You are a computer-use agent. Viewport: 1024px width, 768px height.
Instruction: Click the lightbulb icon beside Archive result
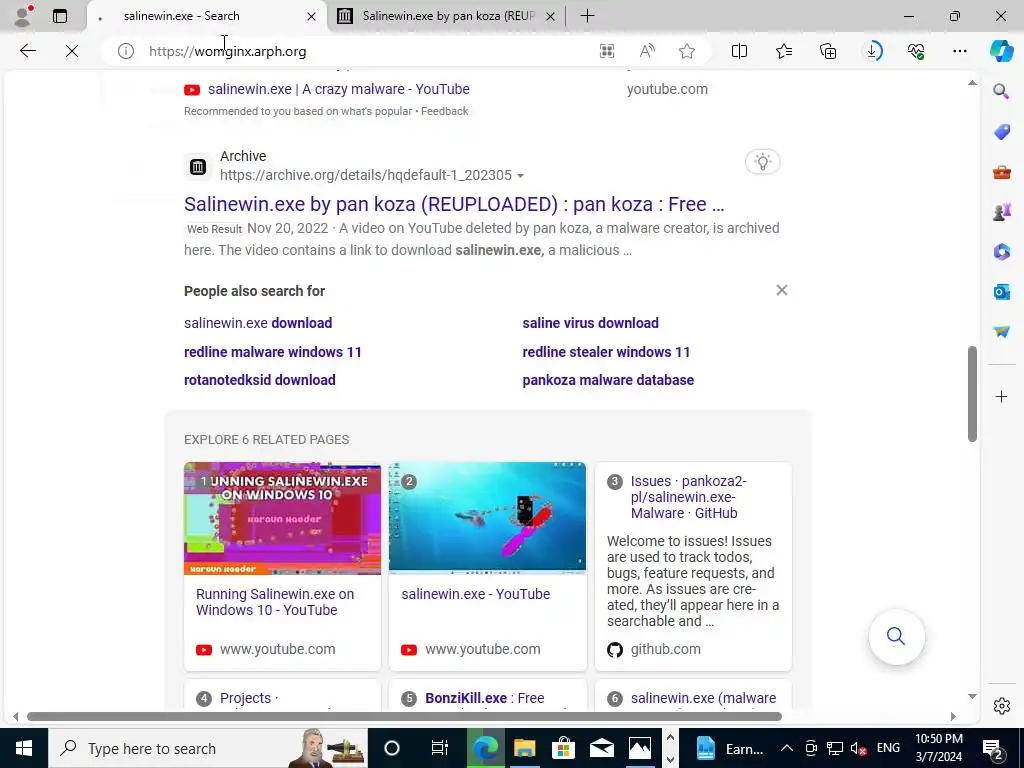coord(762,161)
